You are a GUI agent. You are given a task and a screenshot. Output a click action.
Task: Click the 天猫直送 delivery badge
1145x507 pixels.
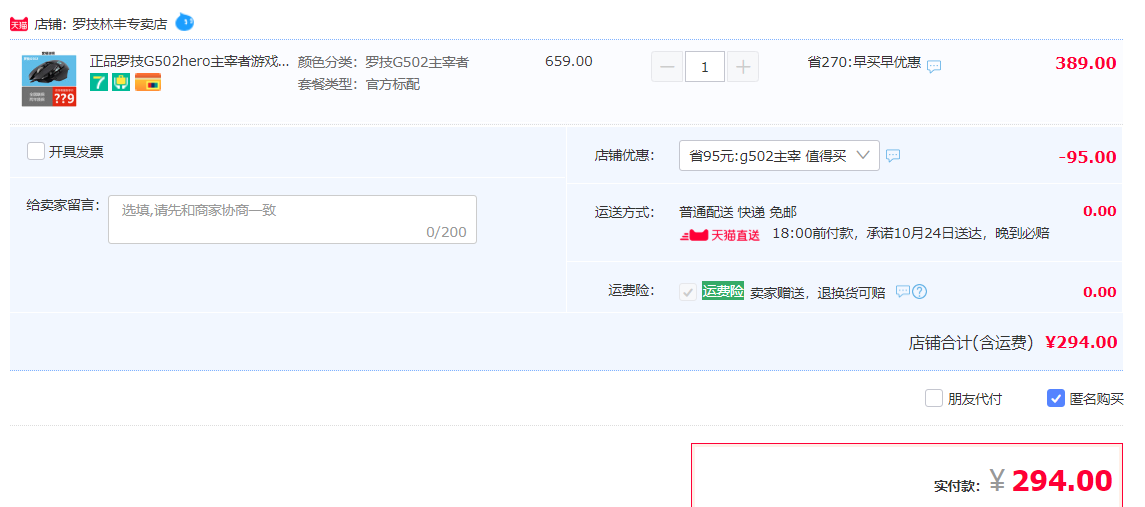pos(719,235)
